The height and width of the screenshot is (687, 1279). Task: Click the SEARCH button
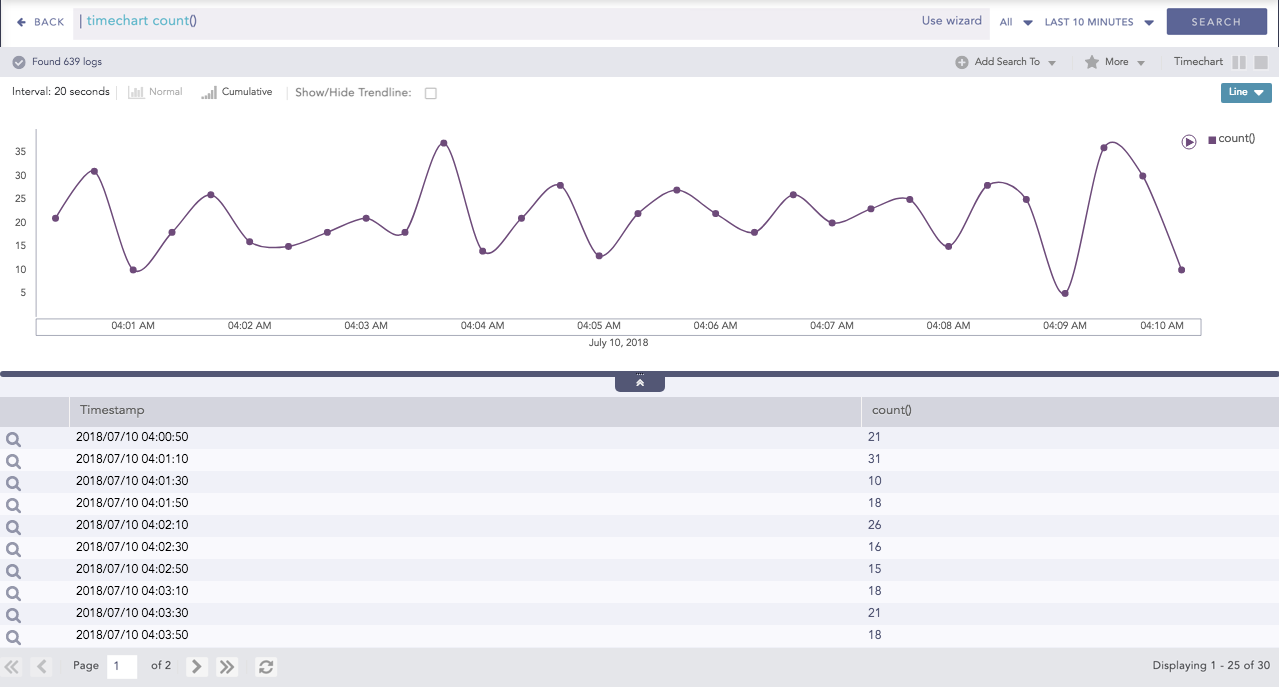pos(1216,20)
